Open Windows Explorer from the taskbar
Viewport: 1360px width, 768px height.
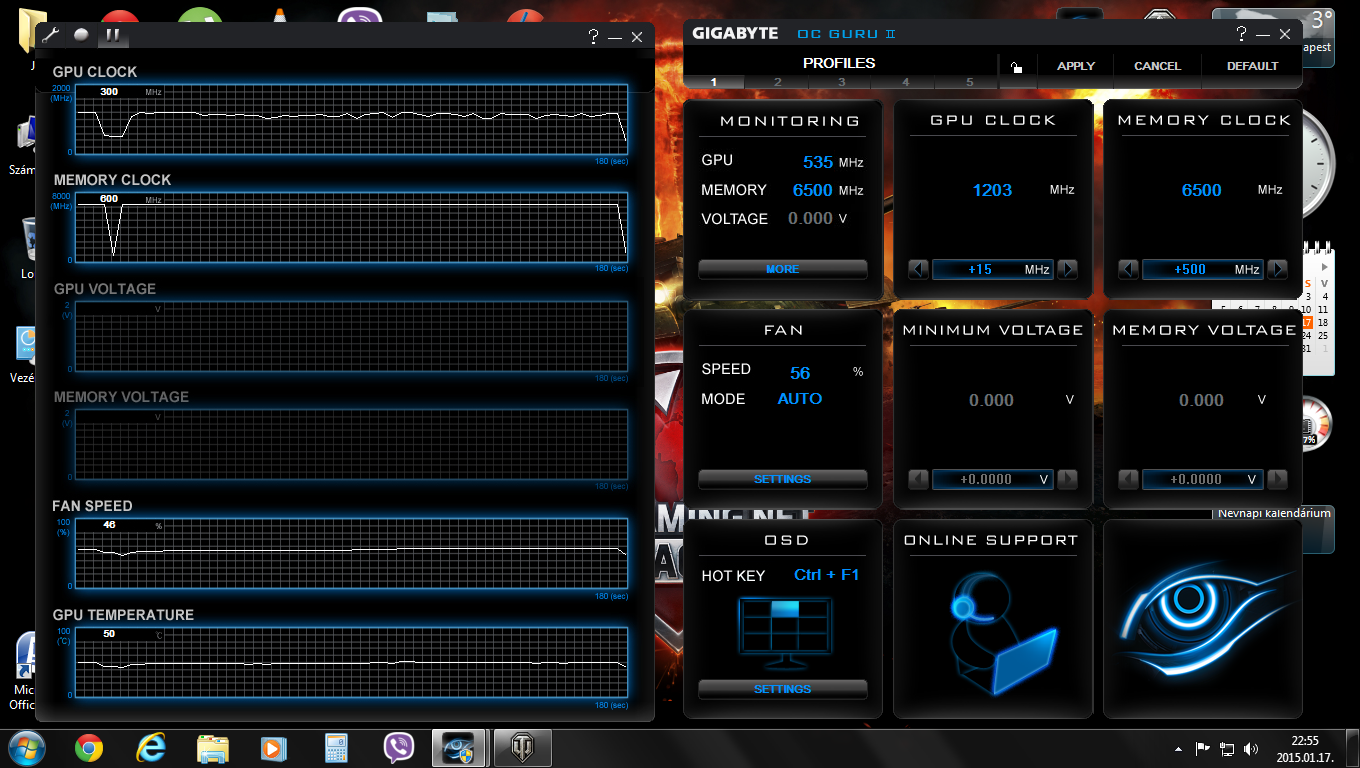[x=213, y=748]
